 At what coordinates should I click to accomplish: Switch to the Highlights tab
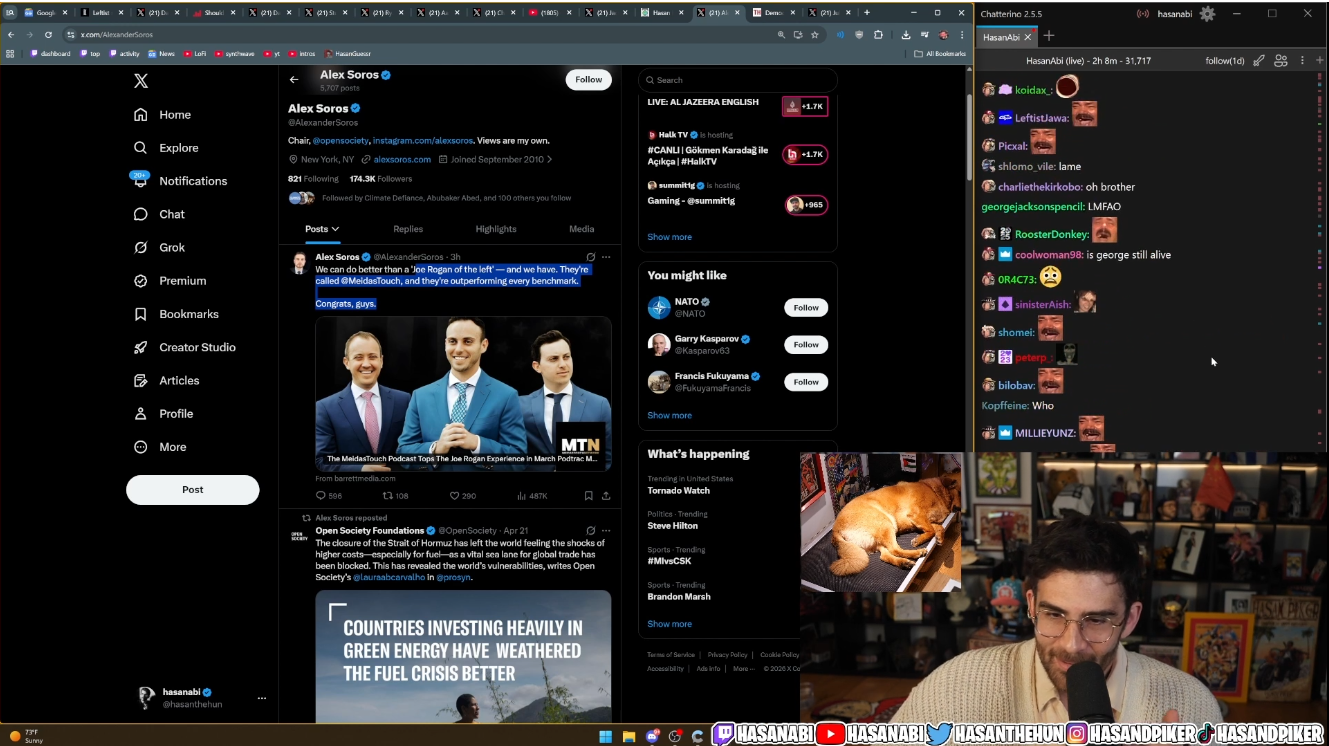click(496, 229)
